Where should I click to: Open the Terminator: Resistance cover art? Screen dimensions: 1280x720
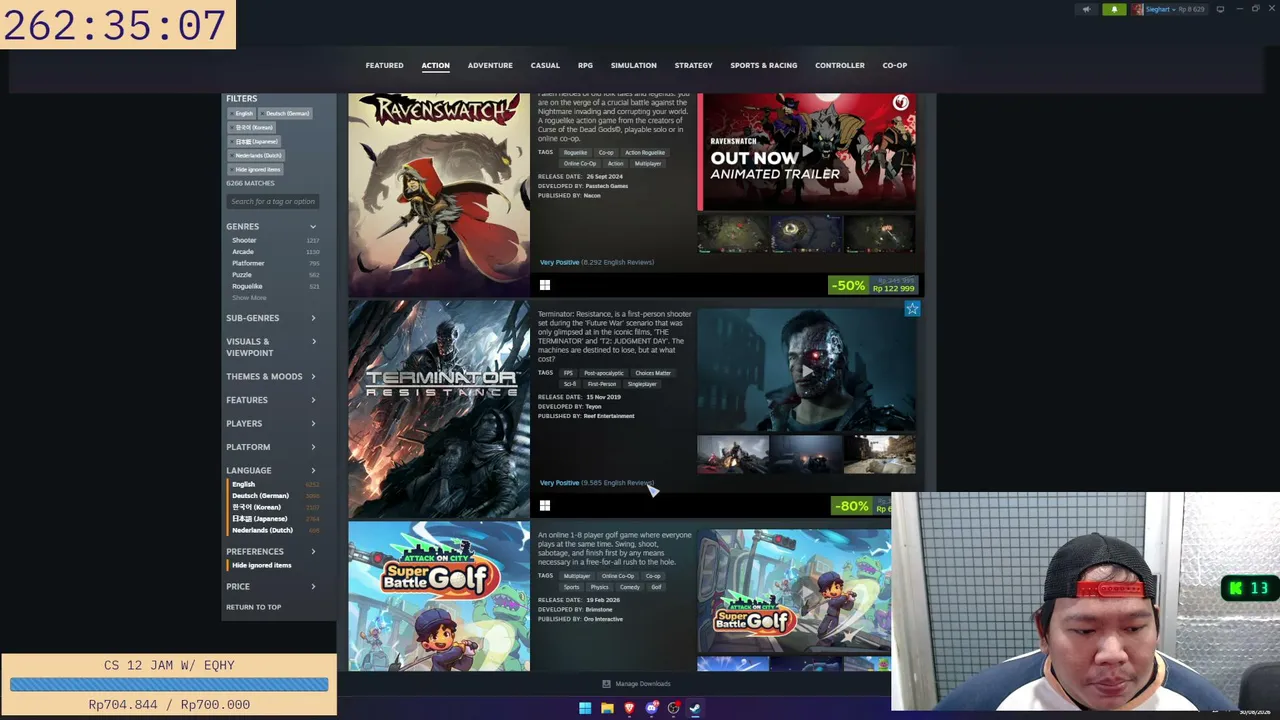pos(439,410)
